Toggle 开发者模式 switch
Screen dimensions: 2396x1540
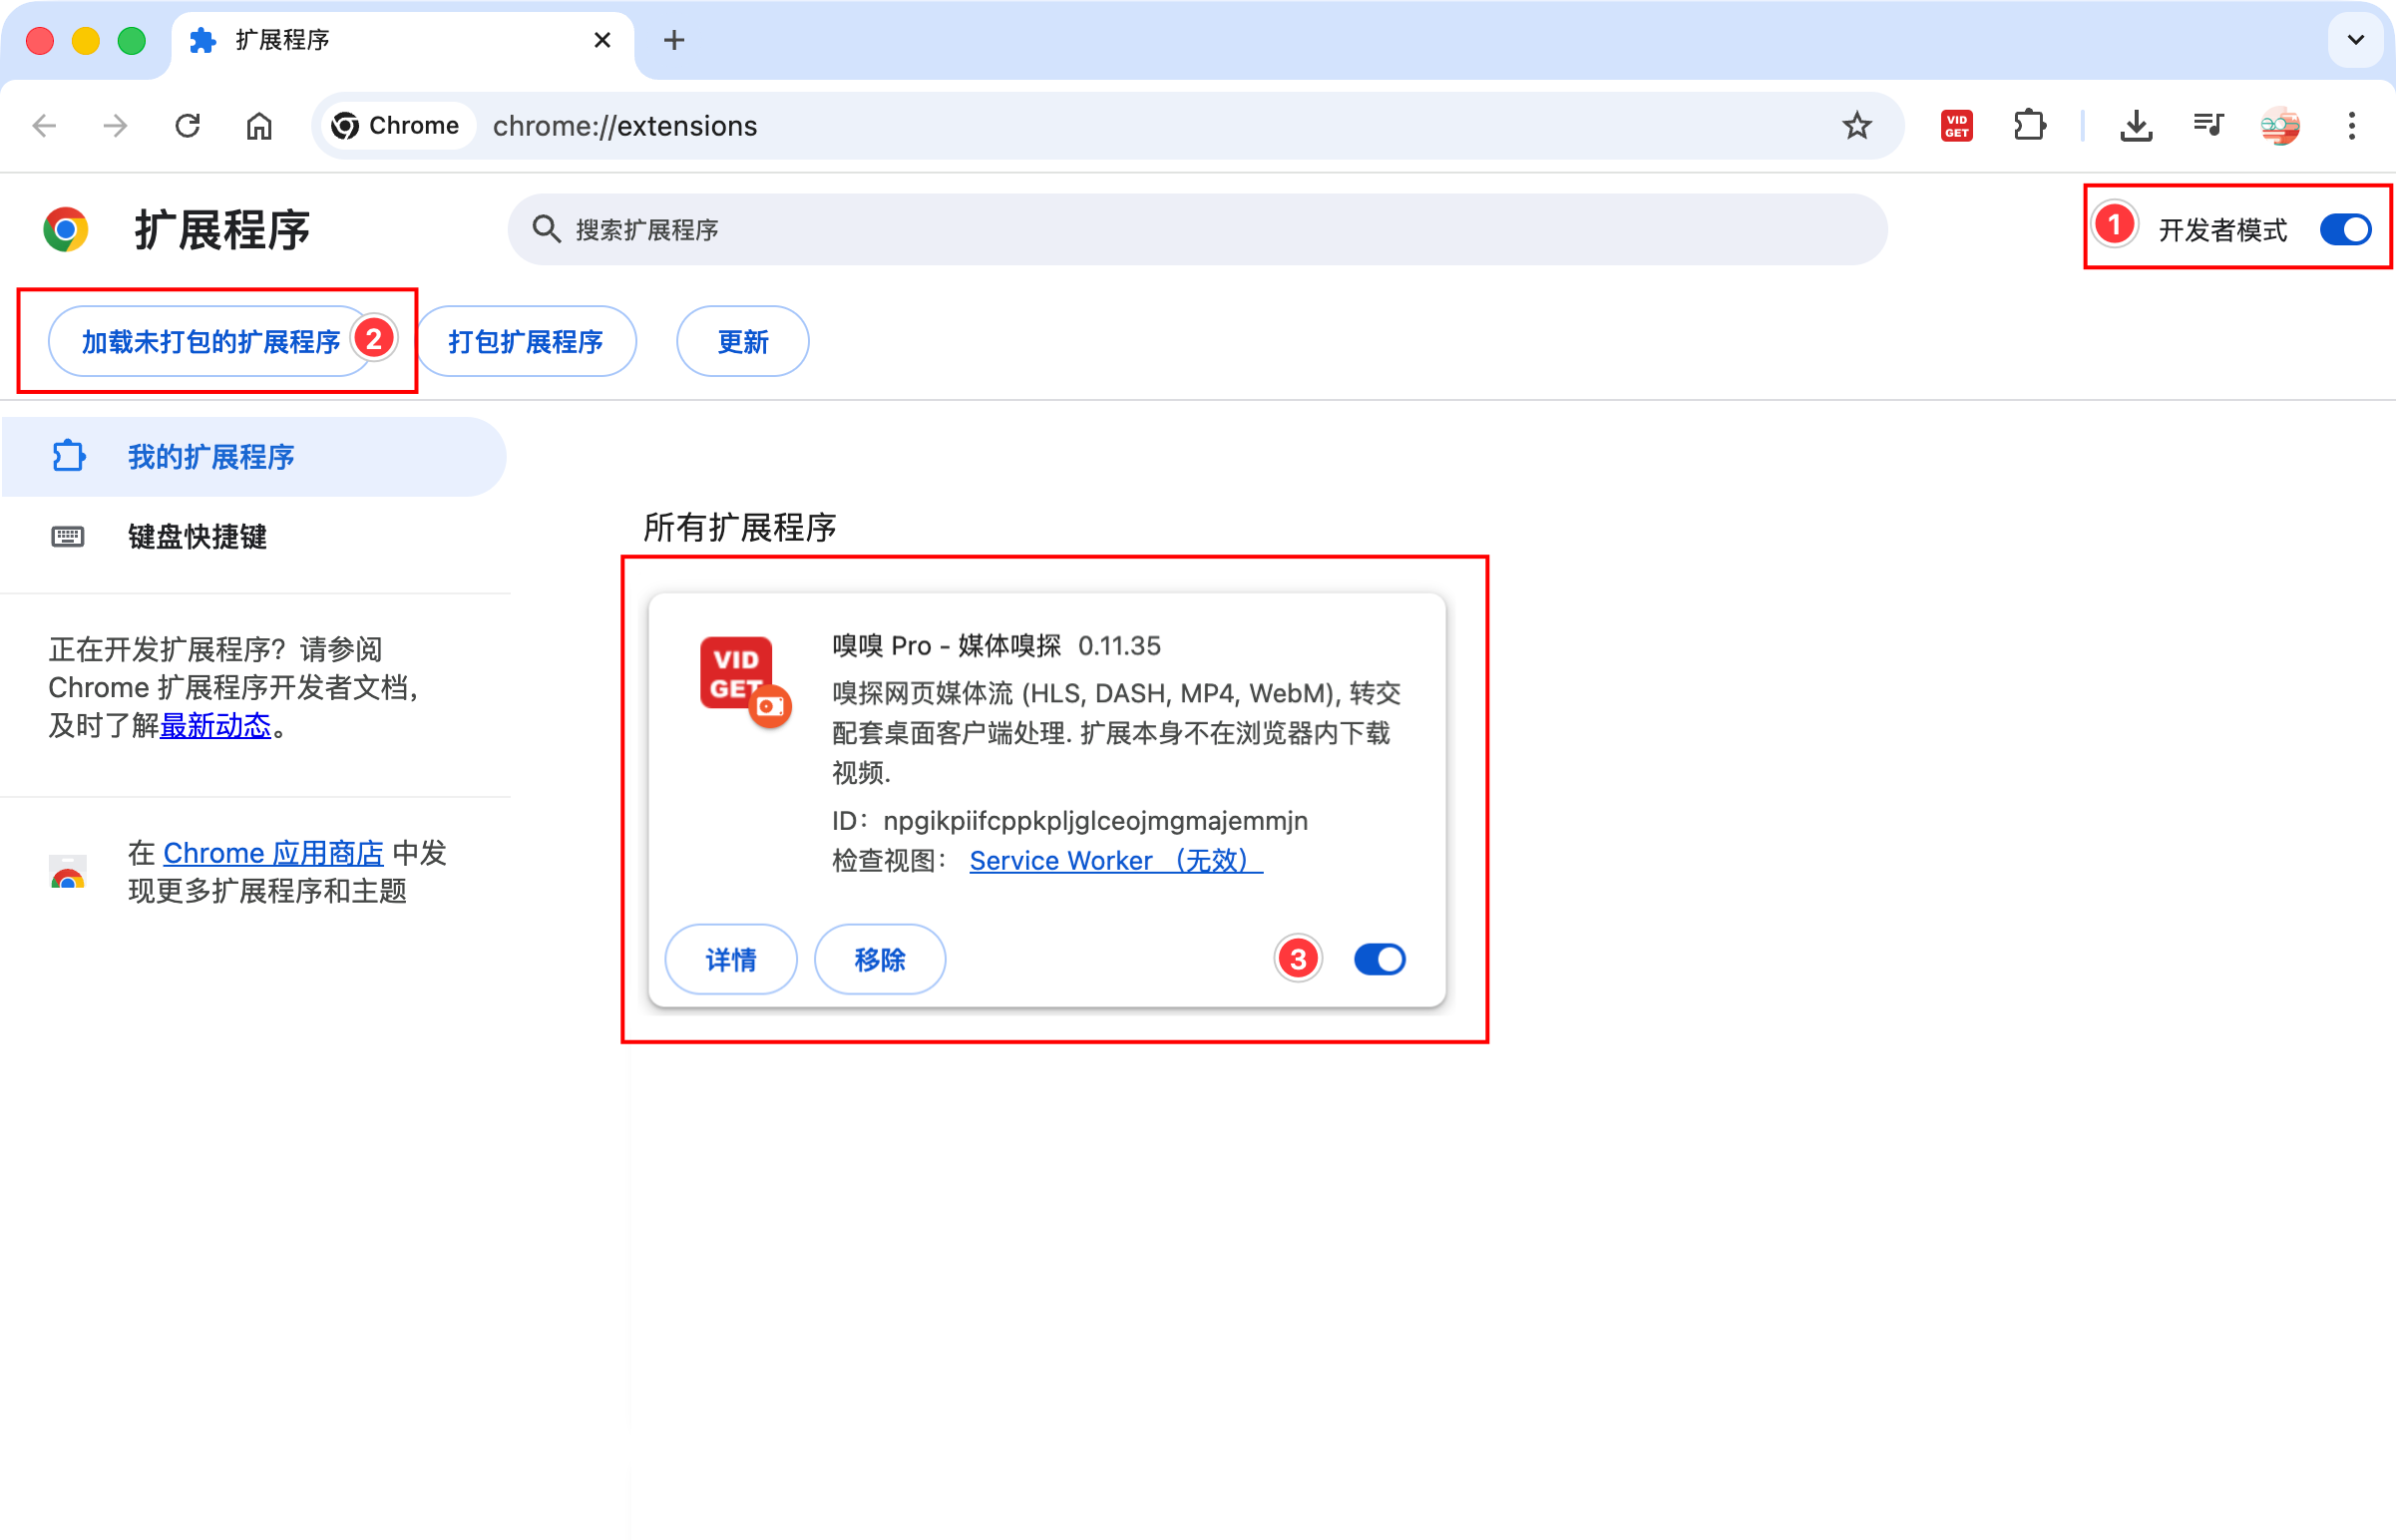[x=2345, y=230]
